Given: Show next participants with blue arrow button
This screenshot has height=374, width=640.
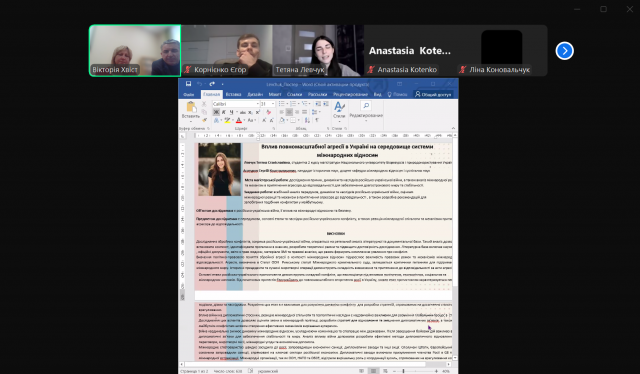Looking at the screenshot, I should point(564,51).
